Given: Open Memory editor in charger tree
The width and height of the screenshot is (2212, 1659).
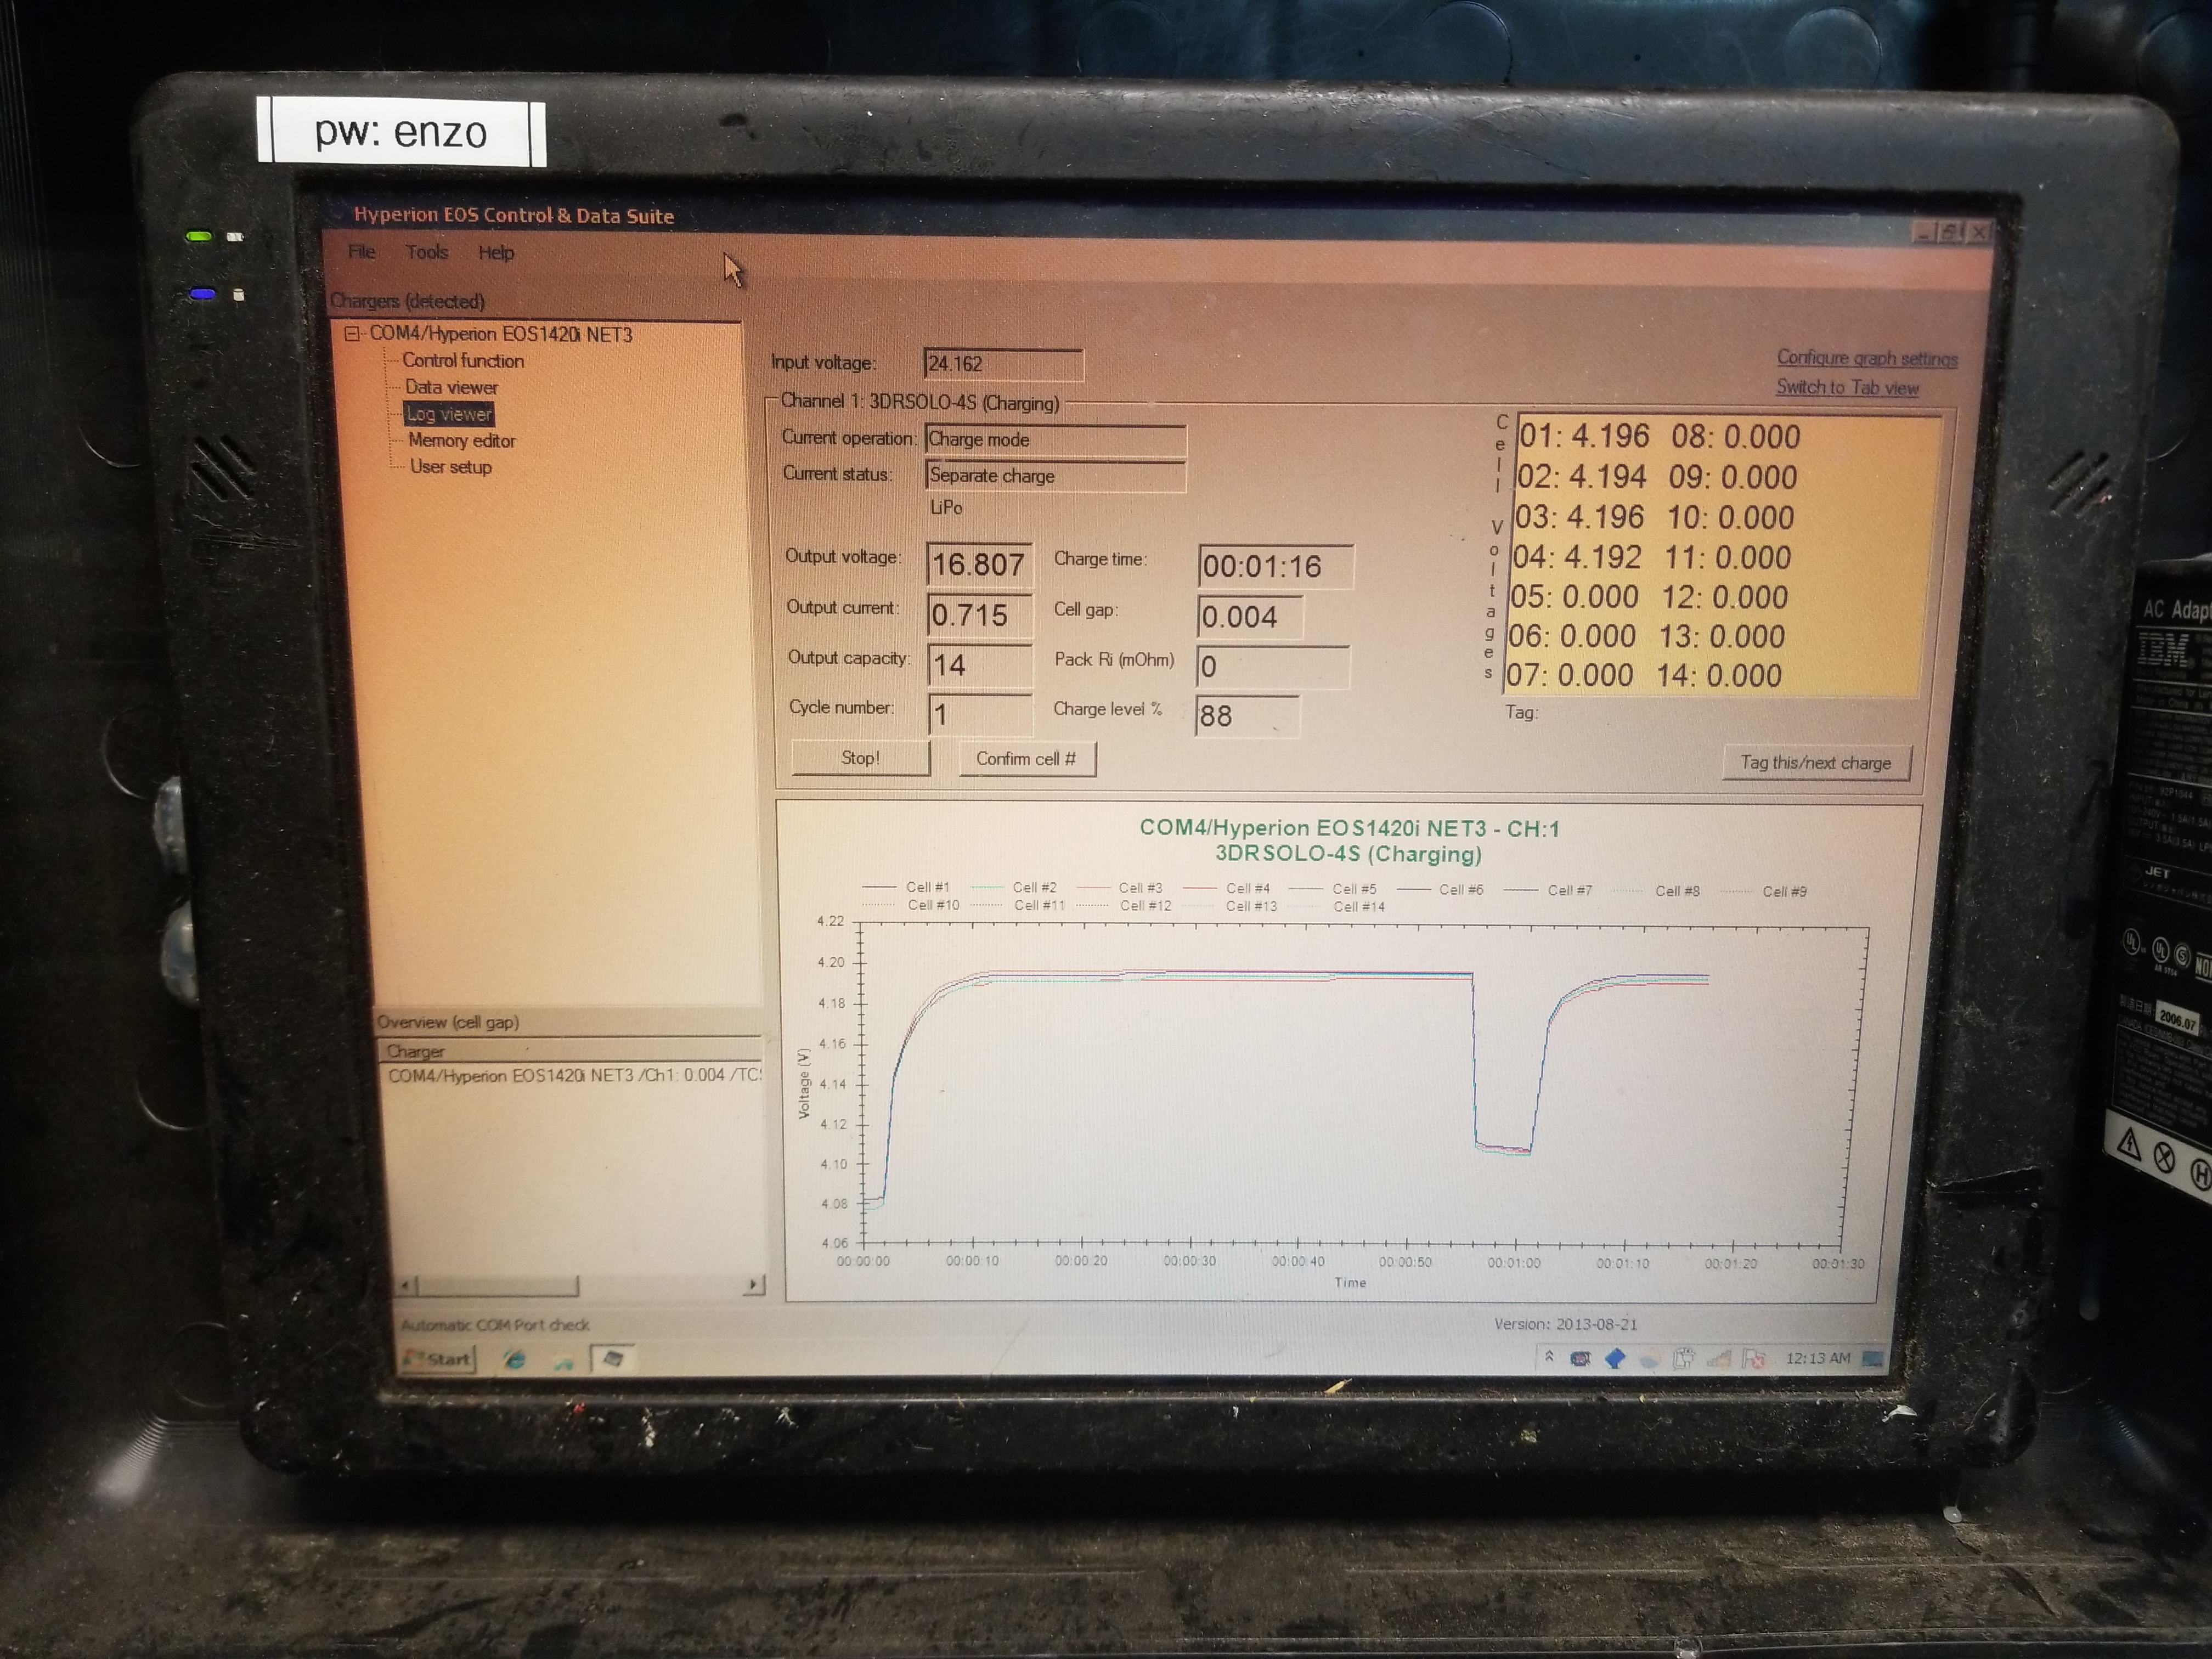Looking at the screenshot, I should click(x=461, y=440).
